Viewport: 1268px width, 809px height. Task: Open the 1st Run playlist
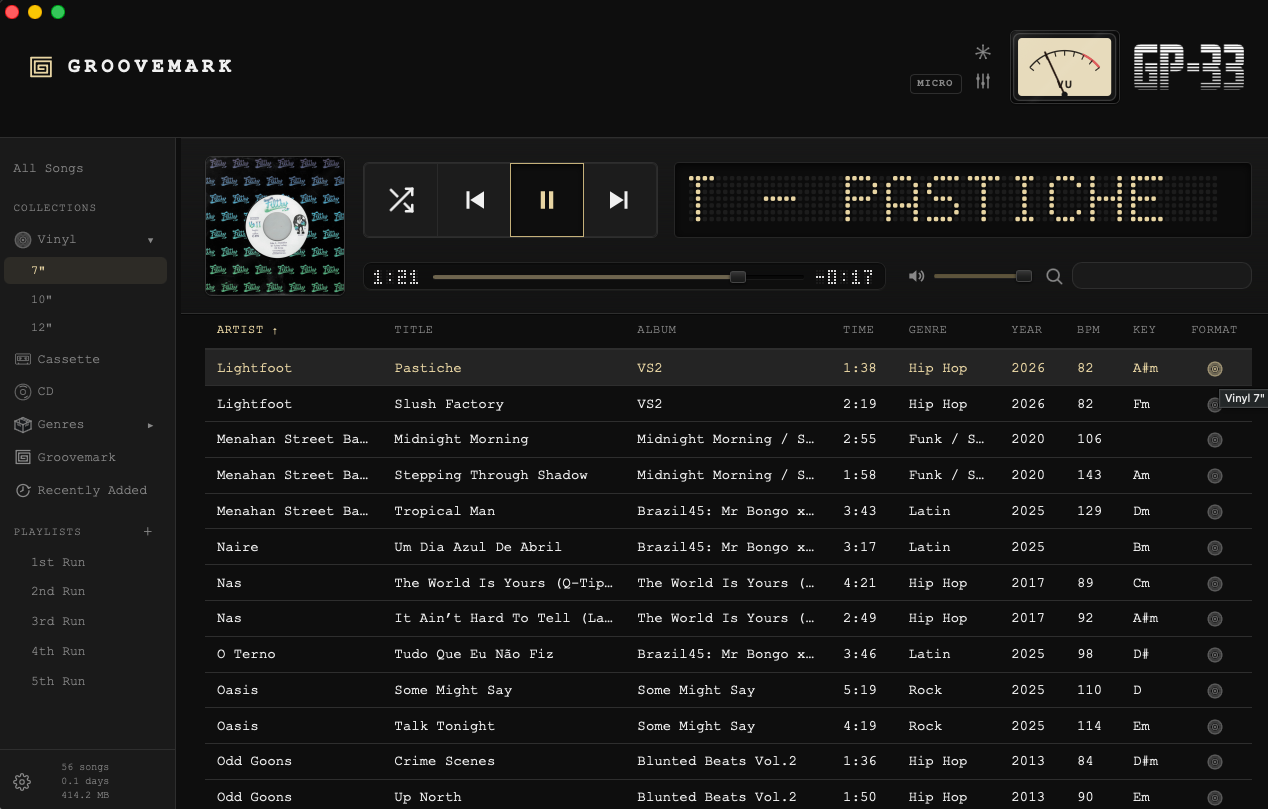tap(58, 562)
